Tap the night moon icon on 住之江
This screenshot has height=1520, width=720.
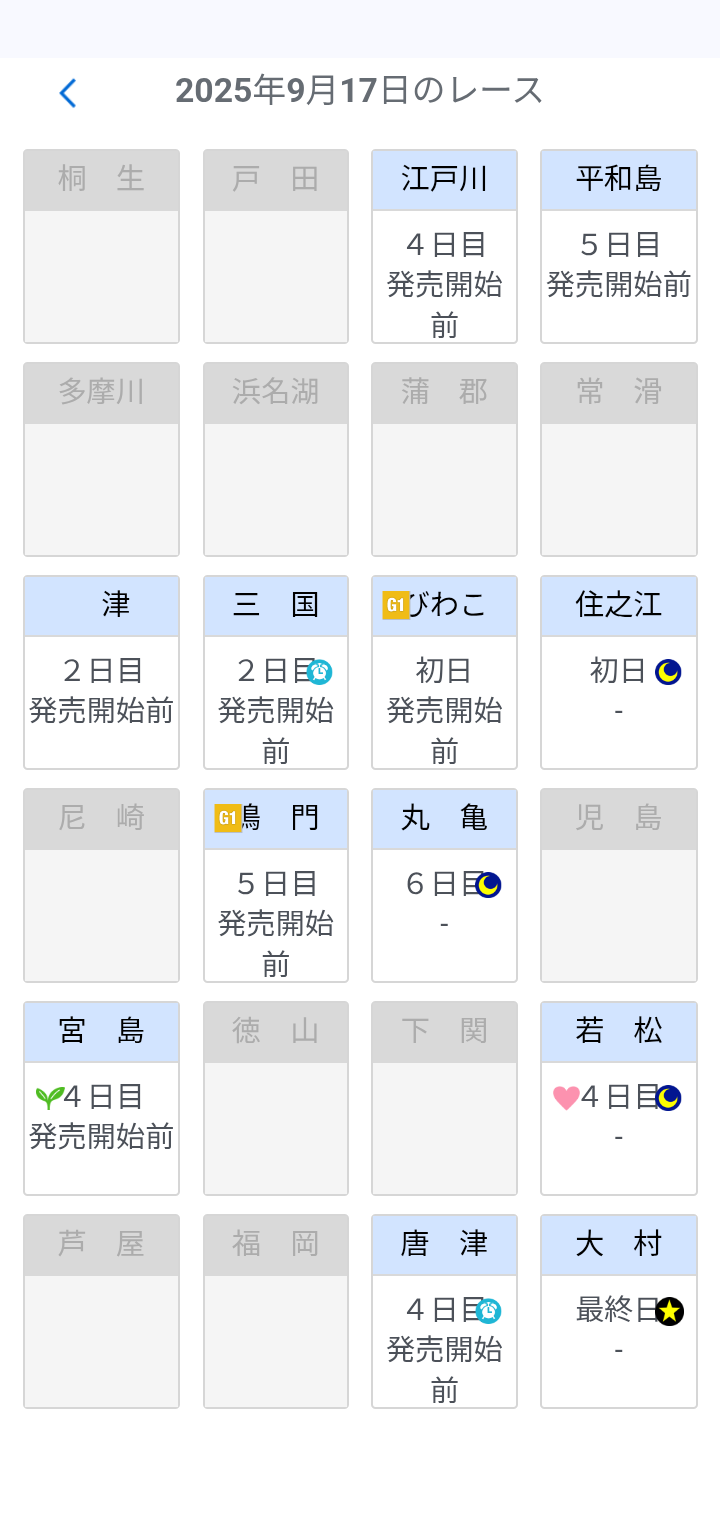[668, 672]
